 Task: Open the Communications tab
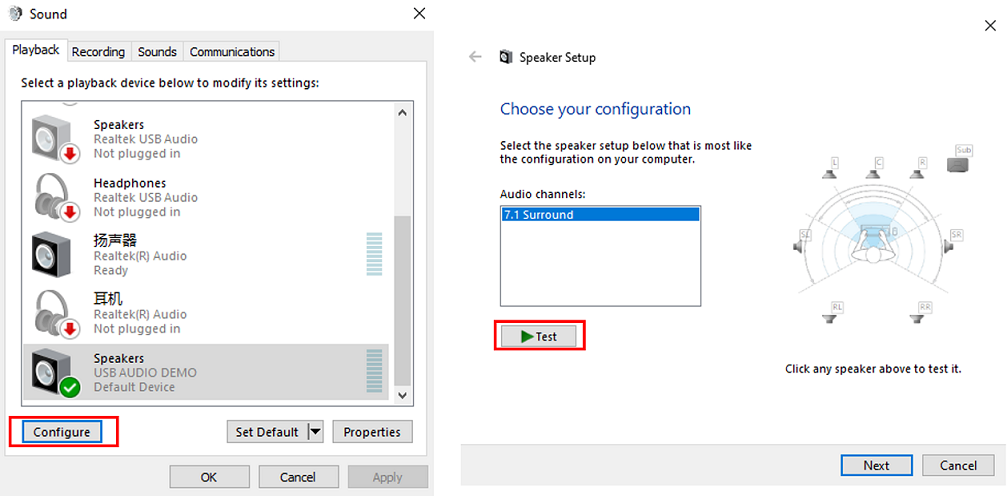(x=232, y=52)
